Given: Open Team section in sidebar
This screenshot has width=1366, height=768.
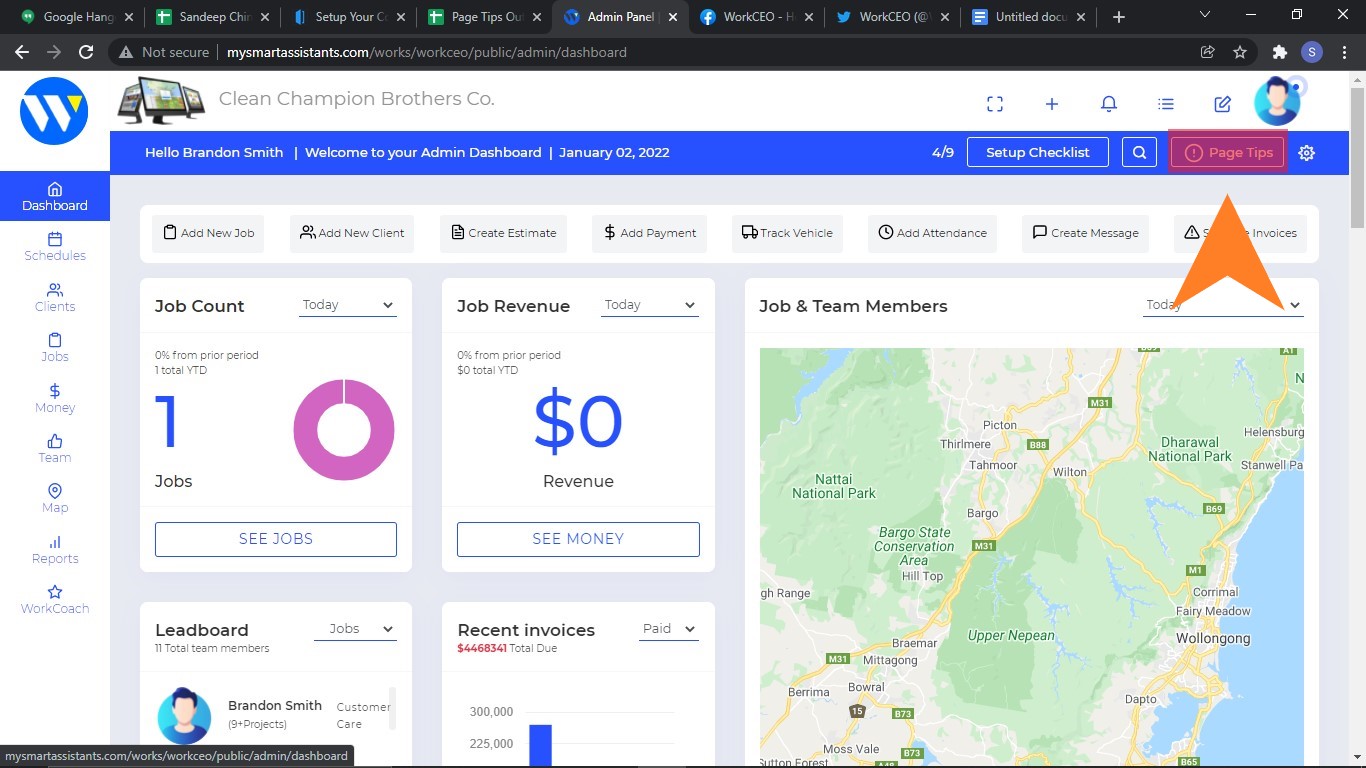Looking at the screenshot, I should point(55,448).
